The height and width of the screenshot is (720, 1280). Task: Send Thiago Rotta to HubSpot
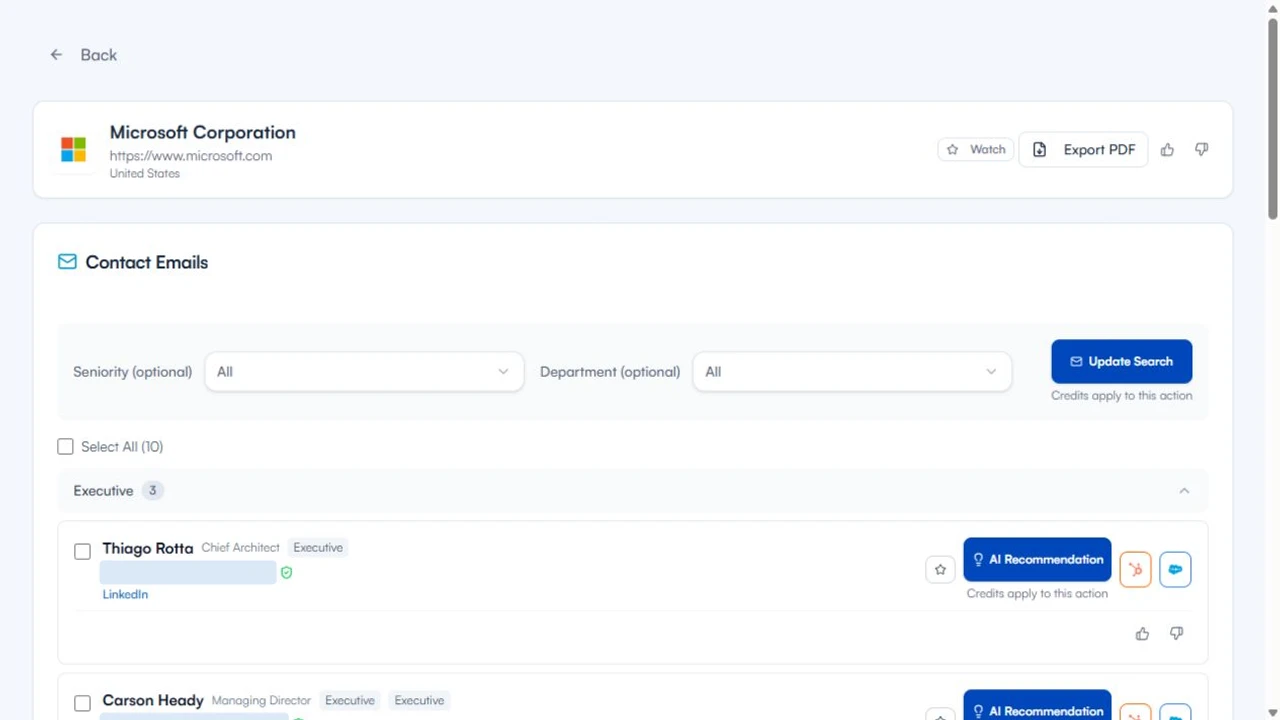coord(1135,569)
